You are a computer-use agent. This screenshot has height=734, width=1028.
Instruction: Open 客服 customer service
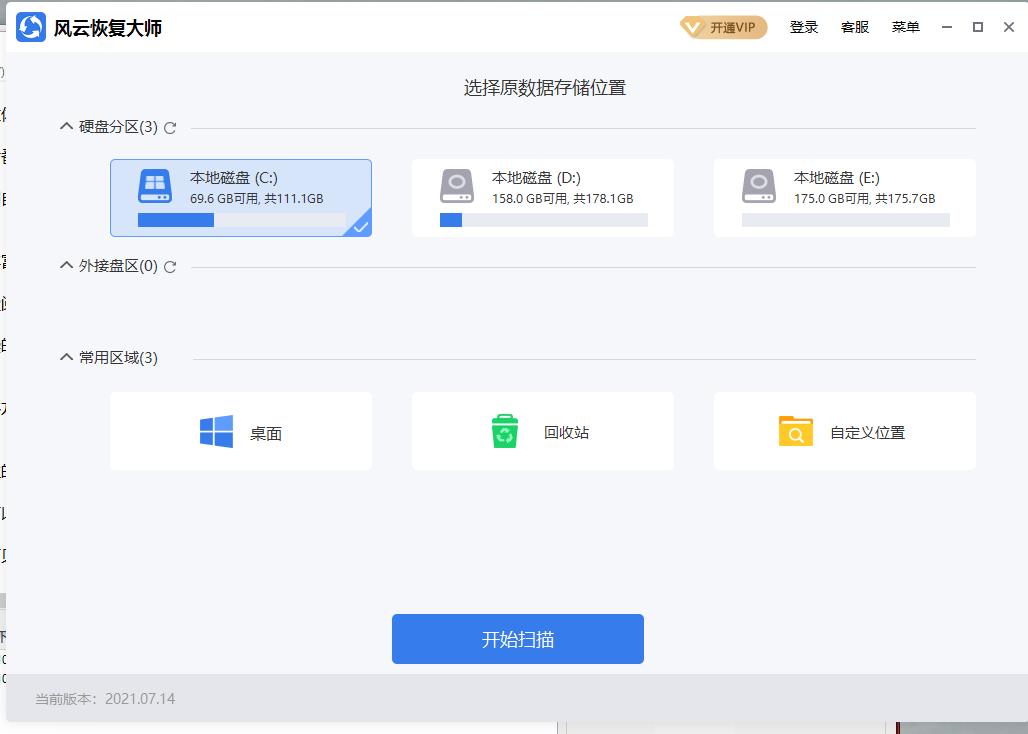point(854,27)
